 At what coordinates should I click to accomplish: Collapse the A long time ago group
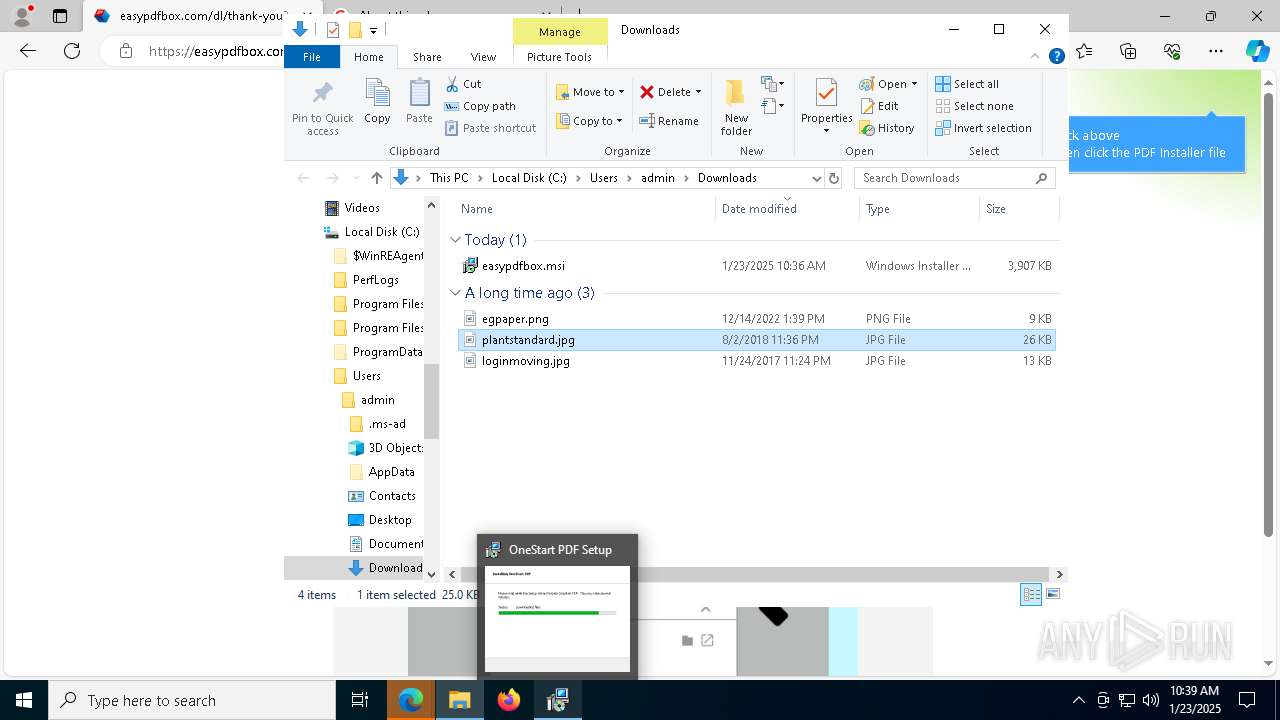[x=456, y=293]
